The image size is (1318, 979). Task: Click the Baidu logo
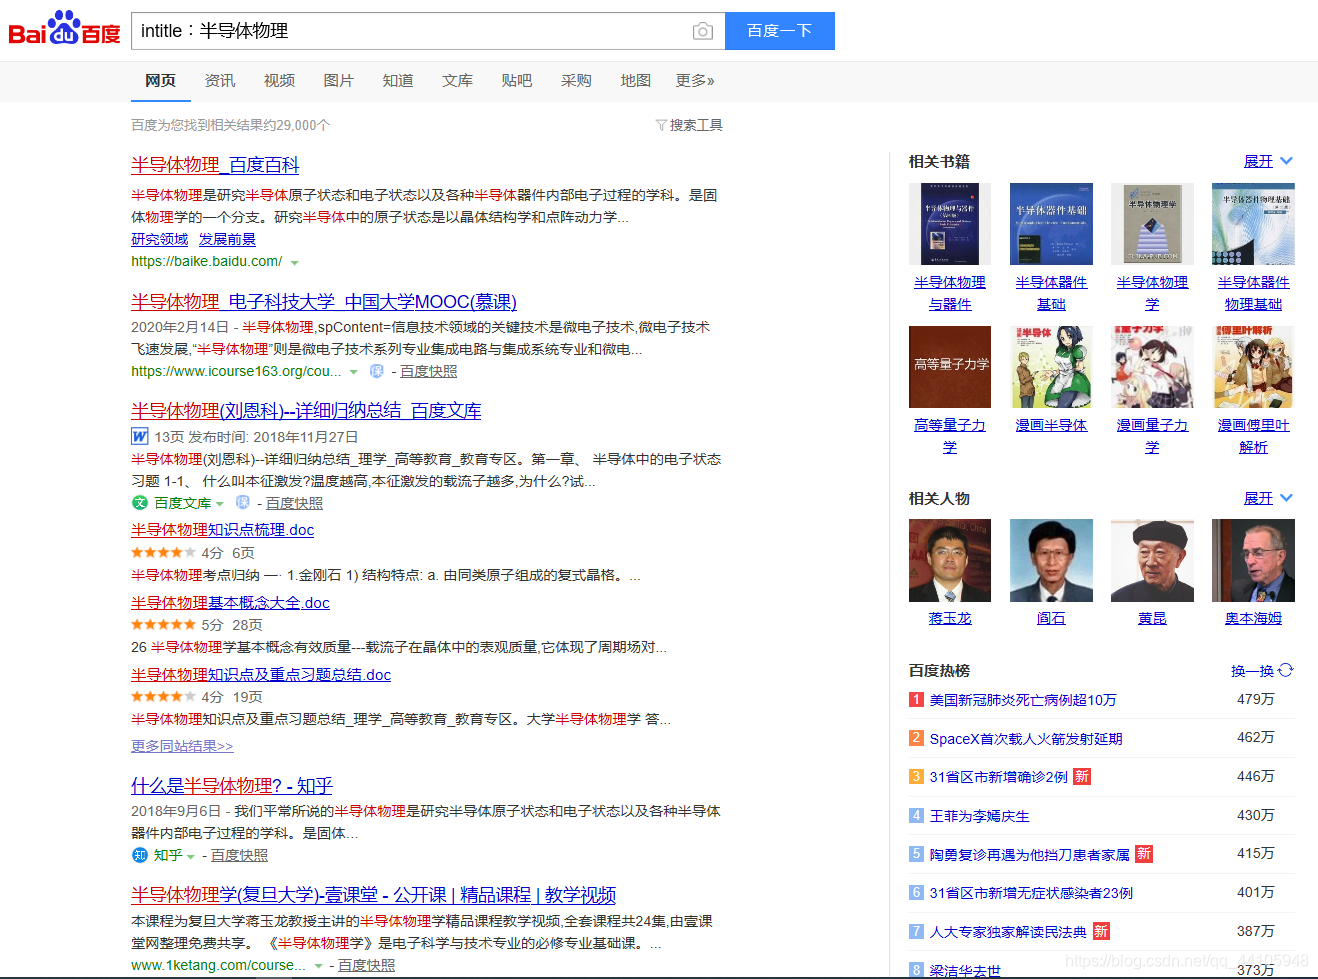click(64, 29)
